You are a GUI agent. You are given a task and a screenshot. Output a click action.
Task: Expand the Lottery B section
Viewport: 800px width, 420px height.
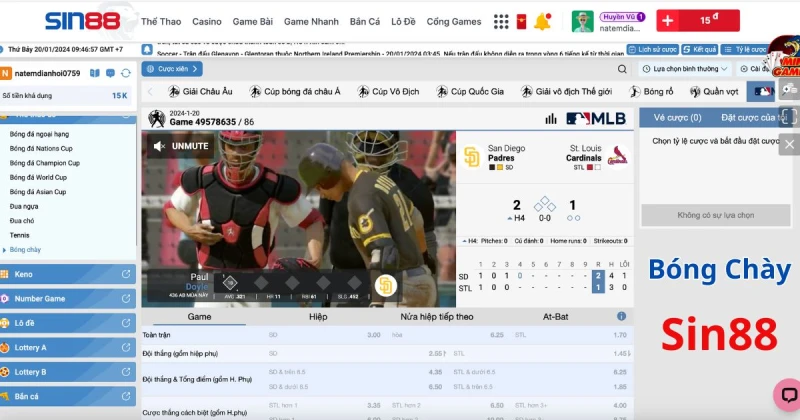(68, 372)
